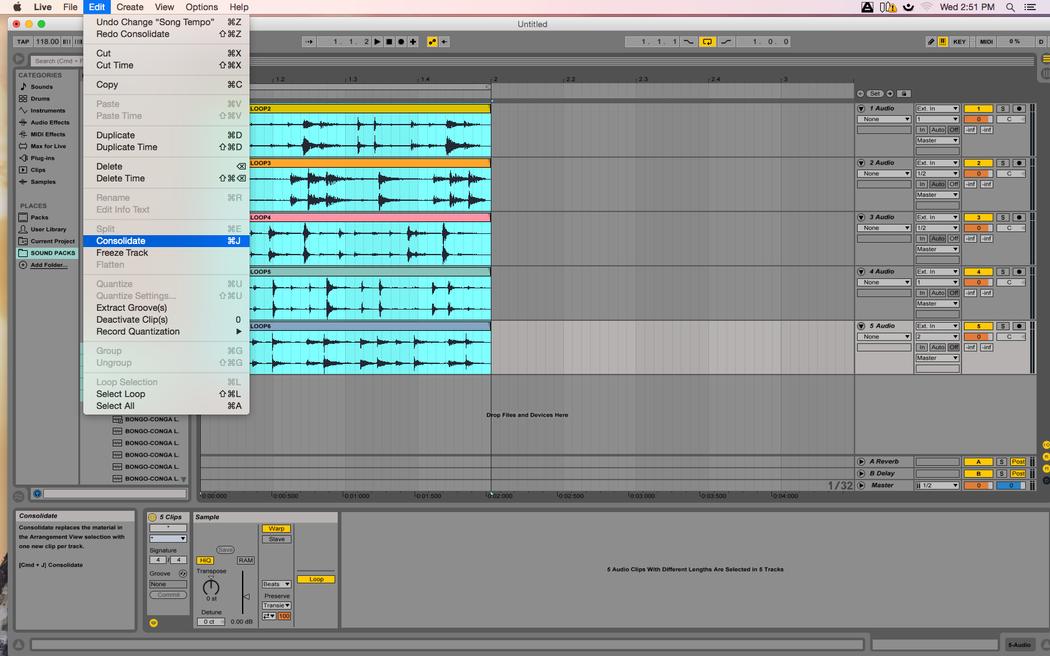Click the MIDI map mode button
The image size is (1050, 656).
(x=986, y=42)
